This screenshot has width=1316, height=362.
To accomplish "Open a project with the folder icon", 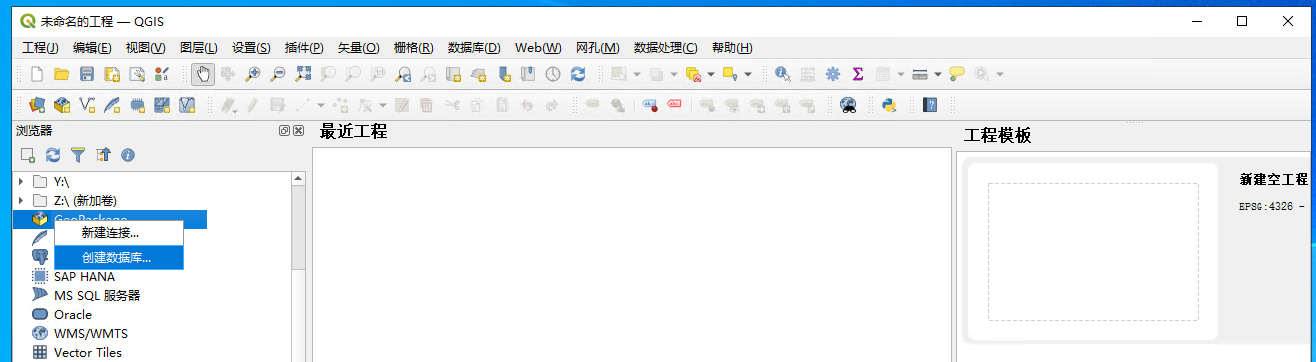I will 62,74.
